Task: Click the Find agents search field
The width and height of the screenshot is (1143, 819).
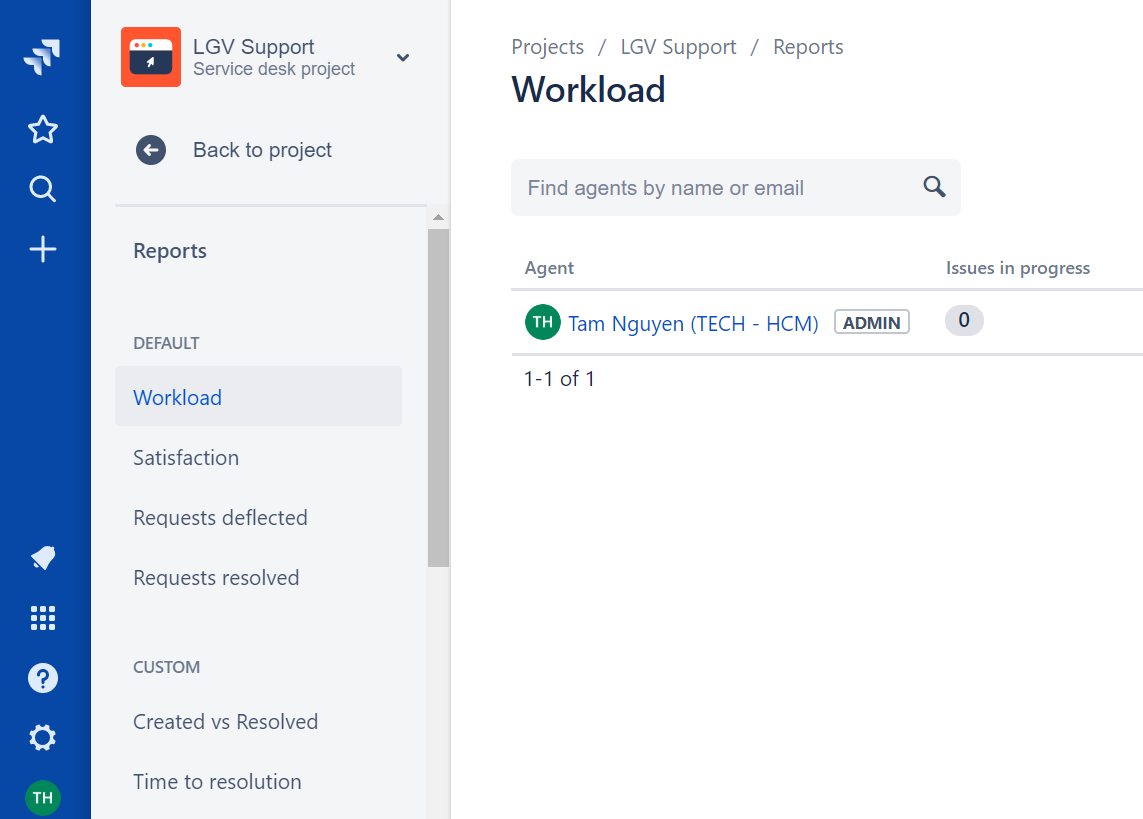Action: 715,188
